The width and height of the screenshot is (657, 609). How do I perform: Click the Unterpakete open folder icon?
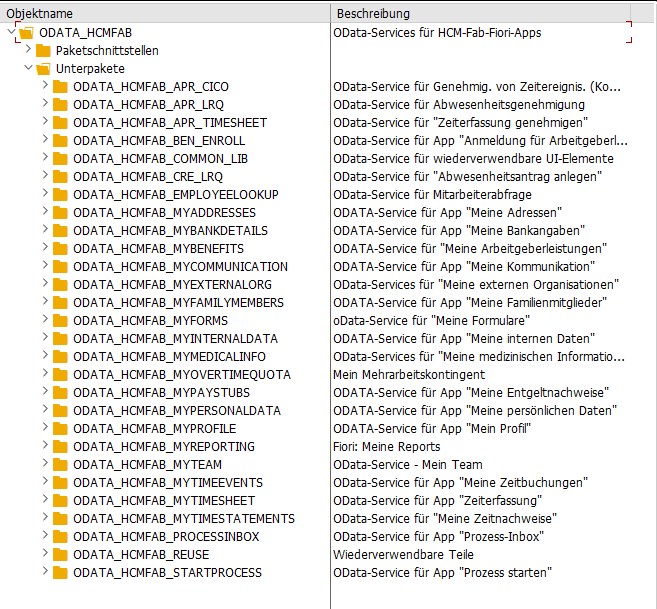tap(43, 69)
